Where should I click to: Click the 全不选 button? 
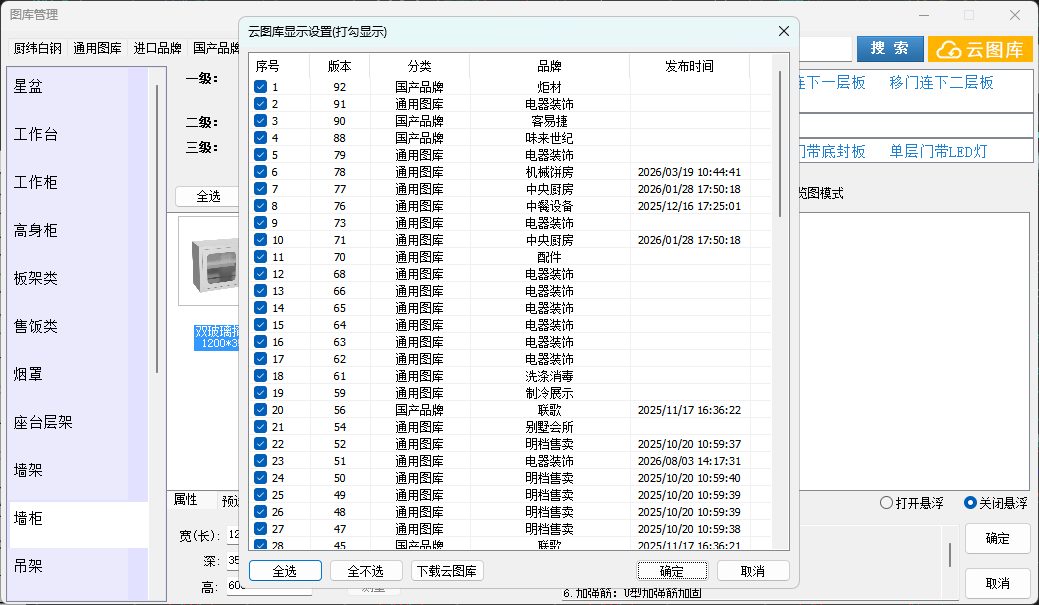pyautogui.click(x=366, y=571)
